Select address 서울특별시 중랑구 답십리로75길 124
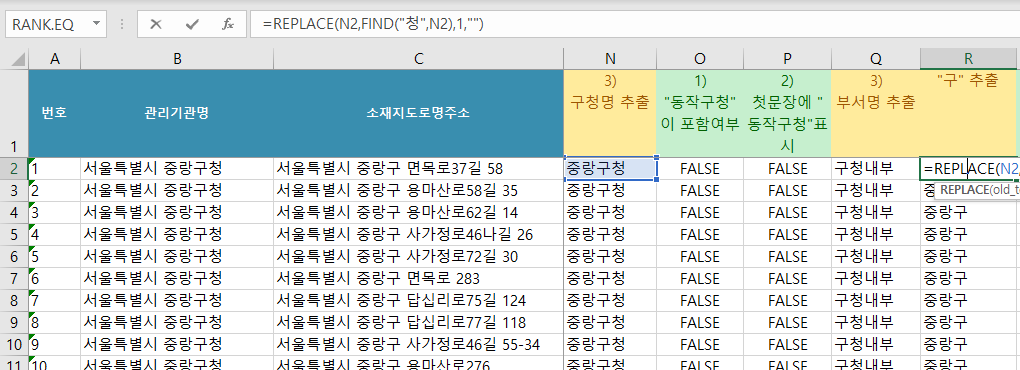 (x=418, y=301)
